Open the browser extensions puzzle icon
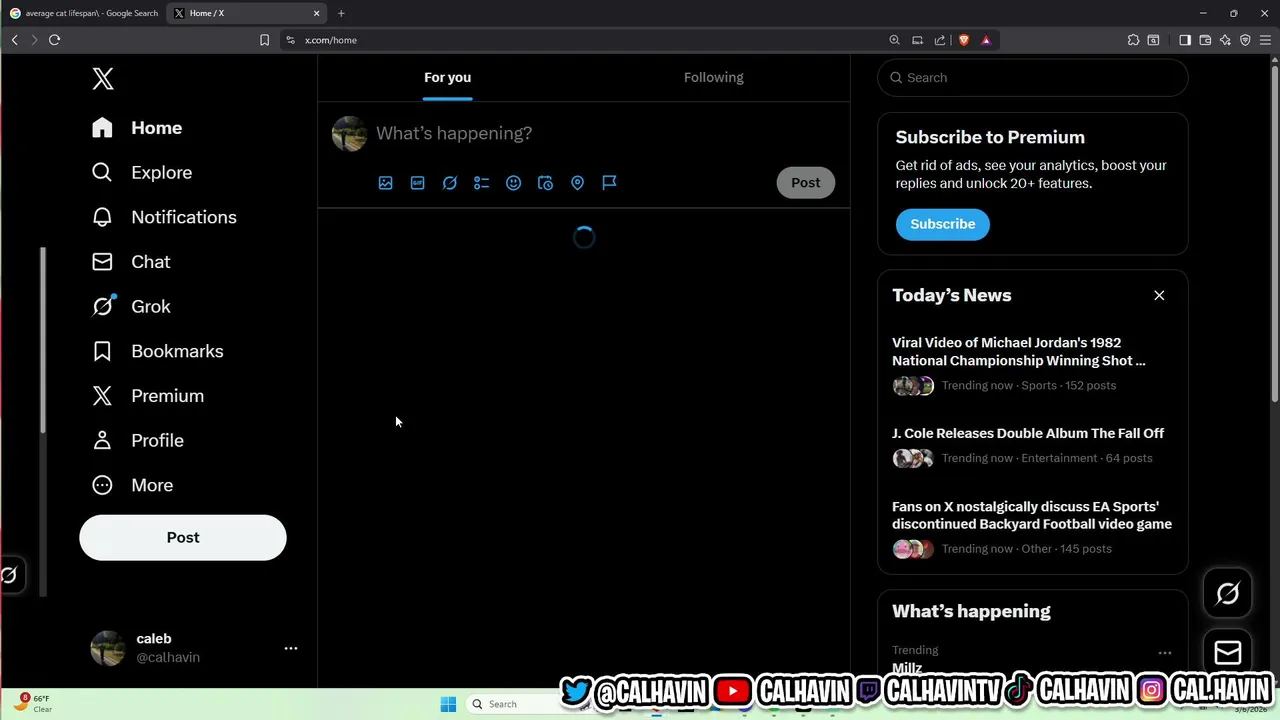 pyautogui.click(x=1133, y=40)
